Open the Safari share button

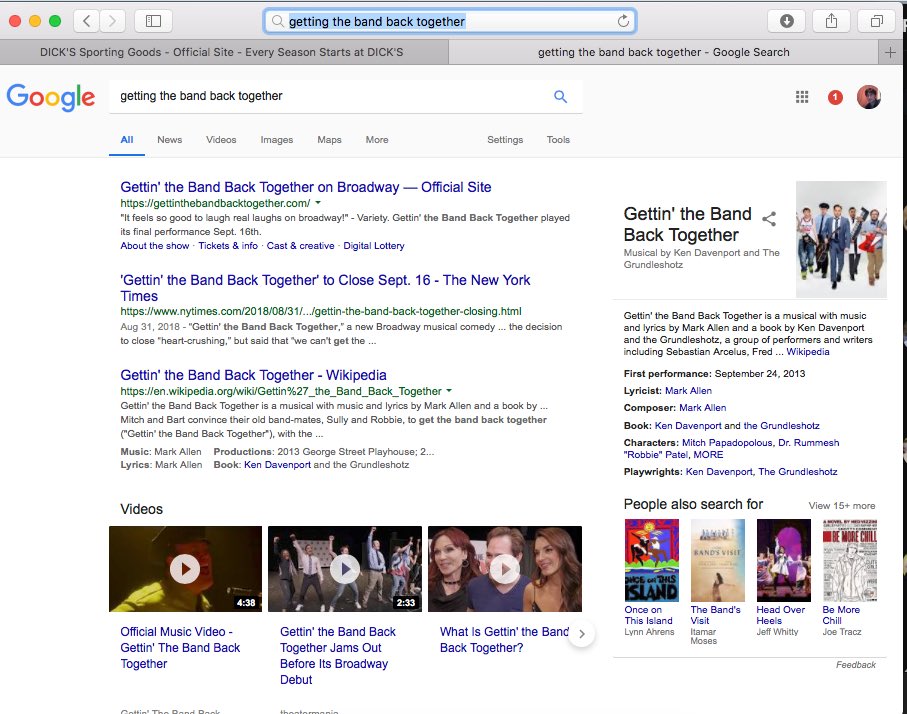pyautogui.click(x=831, y=21)
